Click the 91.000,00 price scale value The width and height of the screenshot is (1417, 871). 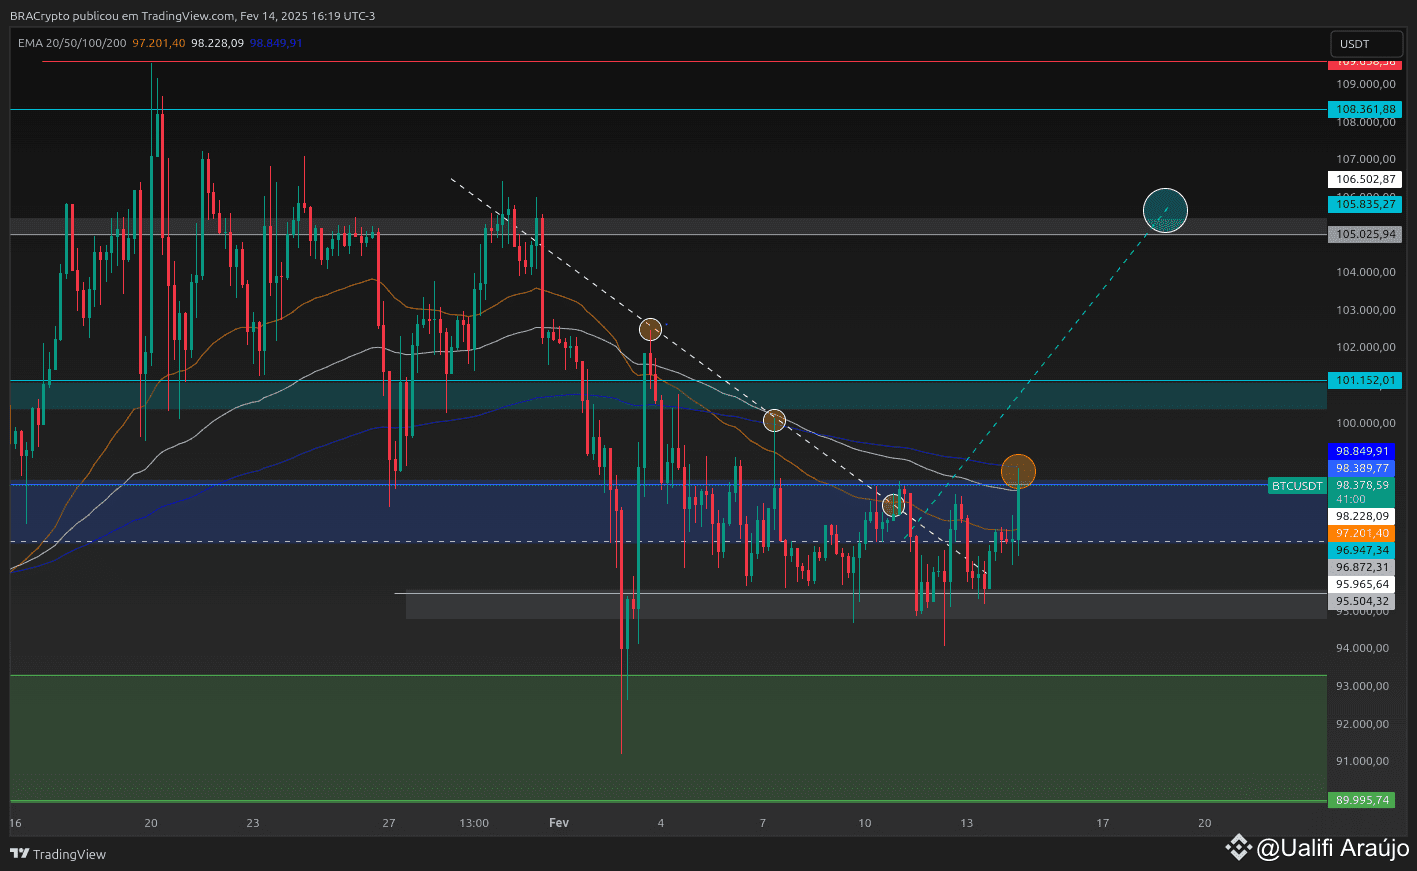1362,761
